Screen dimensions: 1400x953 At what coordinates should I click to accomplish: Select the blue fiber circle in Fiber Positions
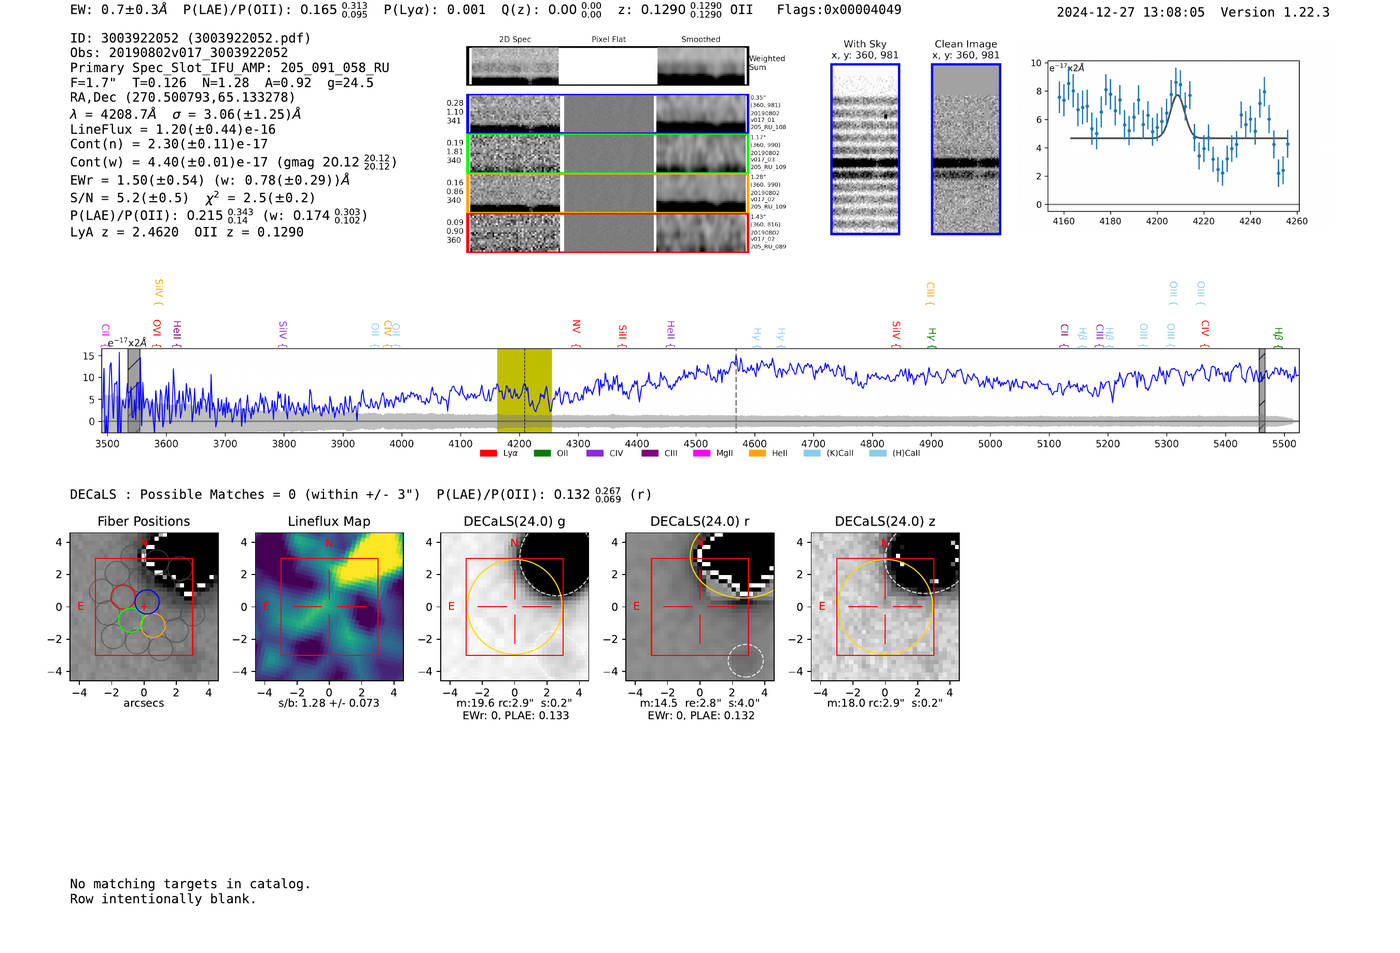coord(147,602)
